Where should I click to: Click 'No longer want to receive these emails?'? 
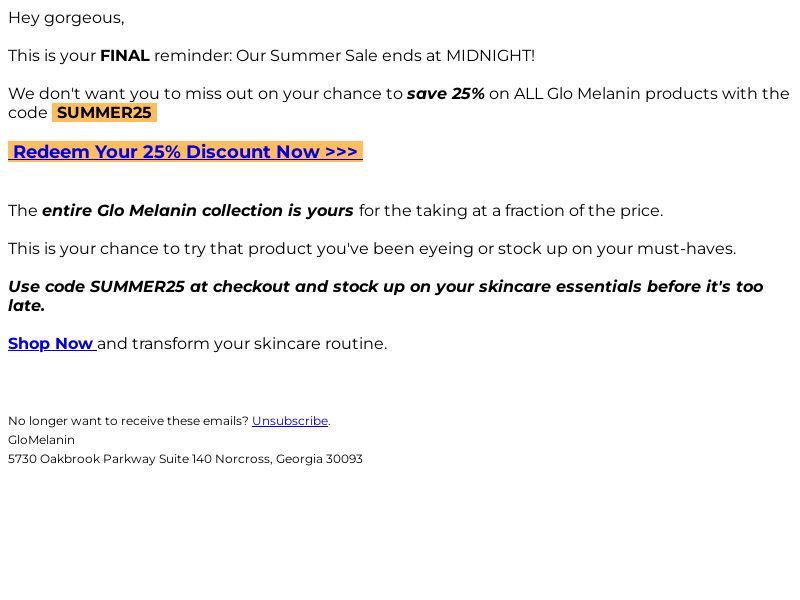(128, 421)
